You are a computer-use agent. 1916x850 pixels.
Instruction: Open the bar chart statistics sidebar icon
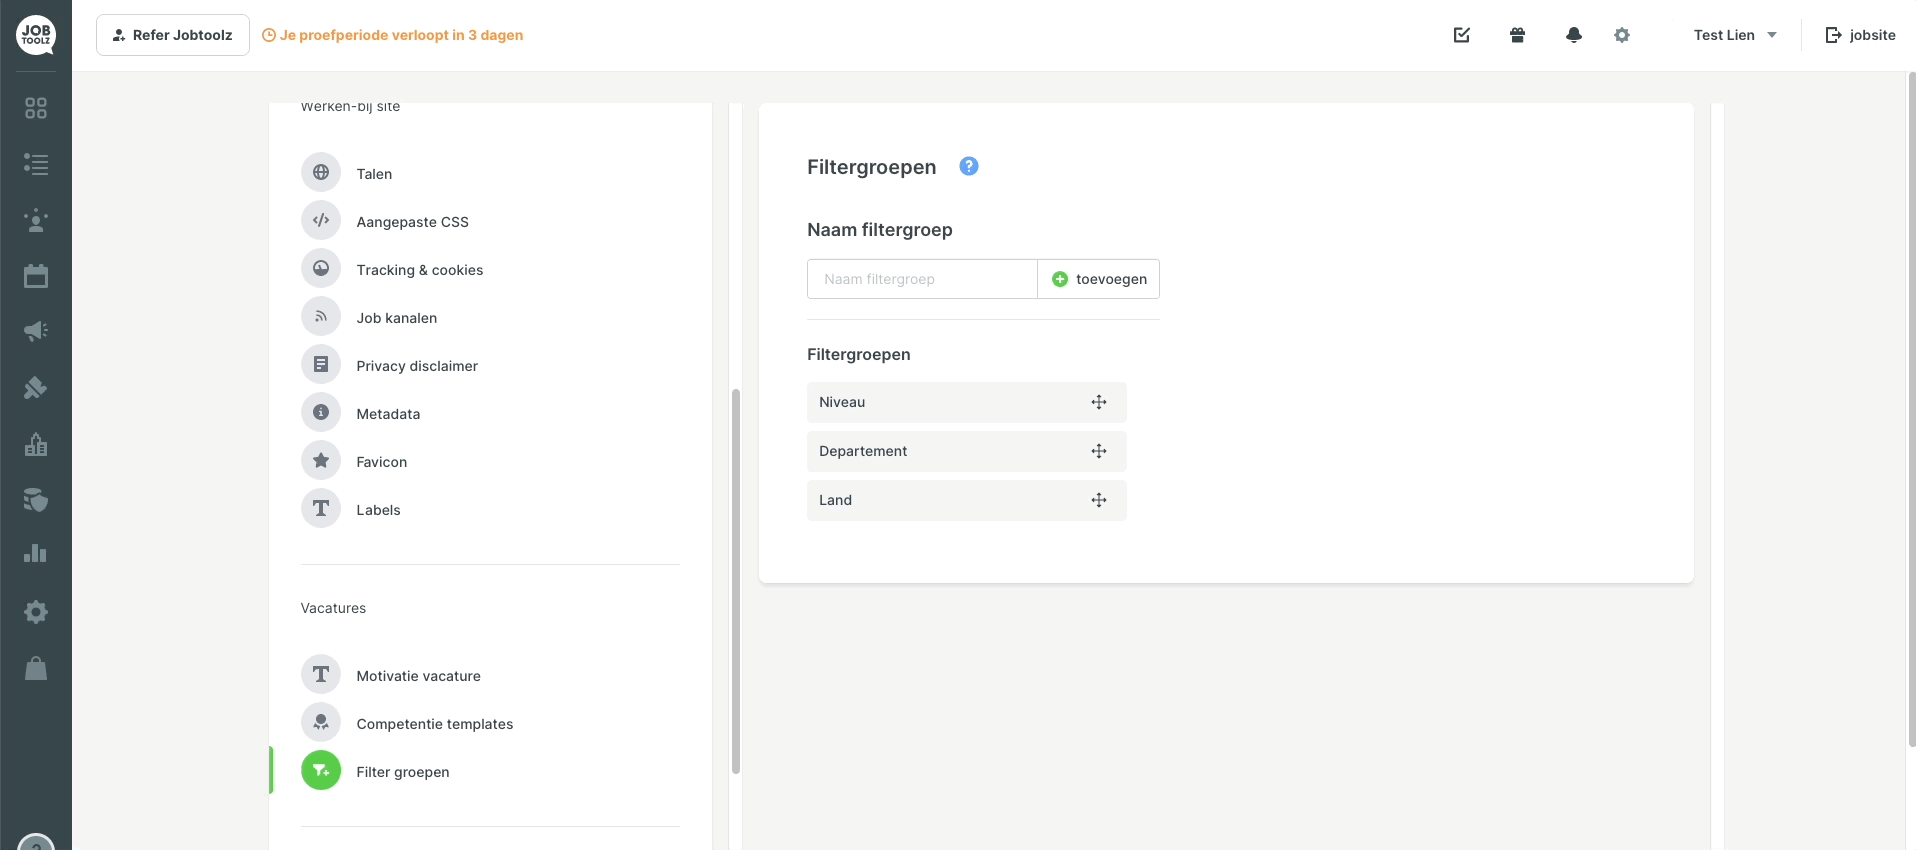pyautogui.click(x=36, y=553)
